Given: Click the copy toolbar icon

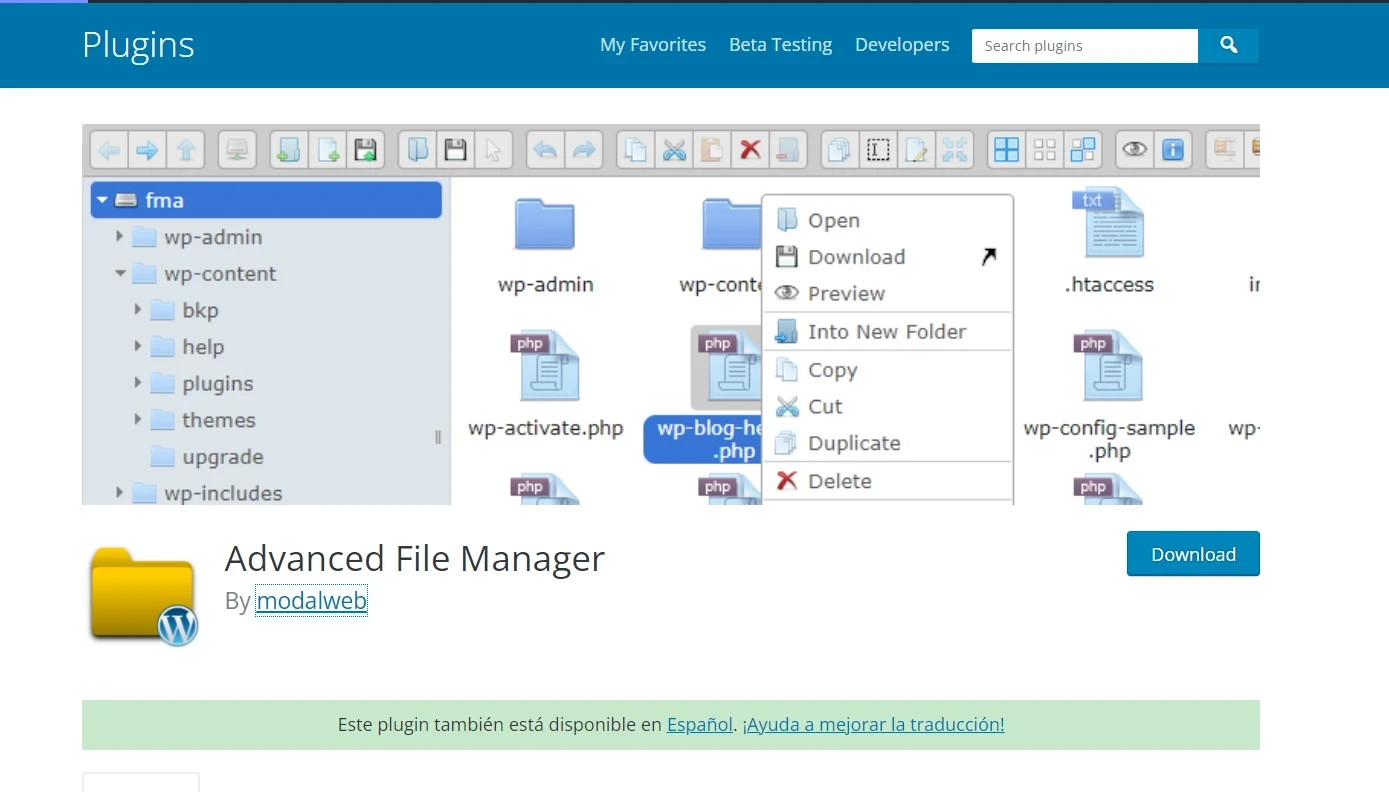Looking at the screenshot, I should [635, 150].
